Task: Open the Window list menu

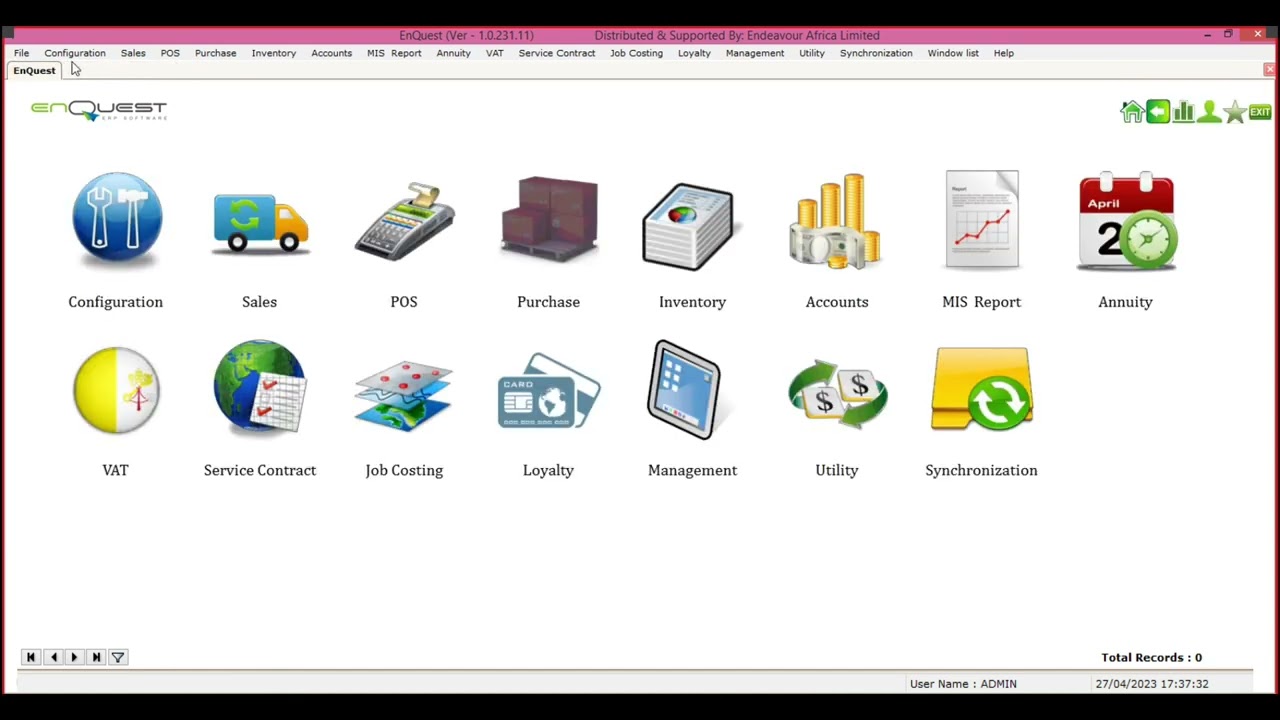Action: [953, 53]
